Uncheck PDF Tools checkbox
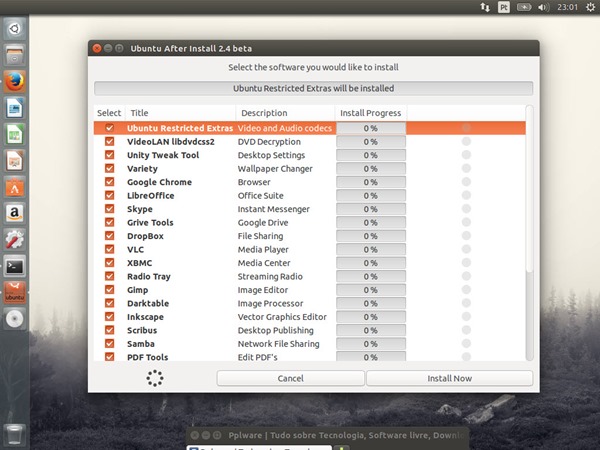The height and width of the screenshot is (450, 600). (x=109, y=357)
